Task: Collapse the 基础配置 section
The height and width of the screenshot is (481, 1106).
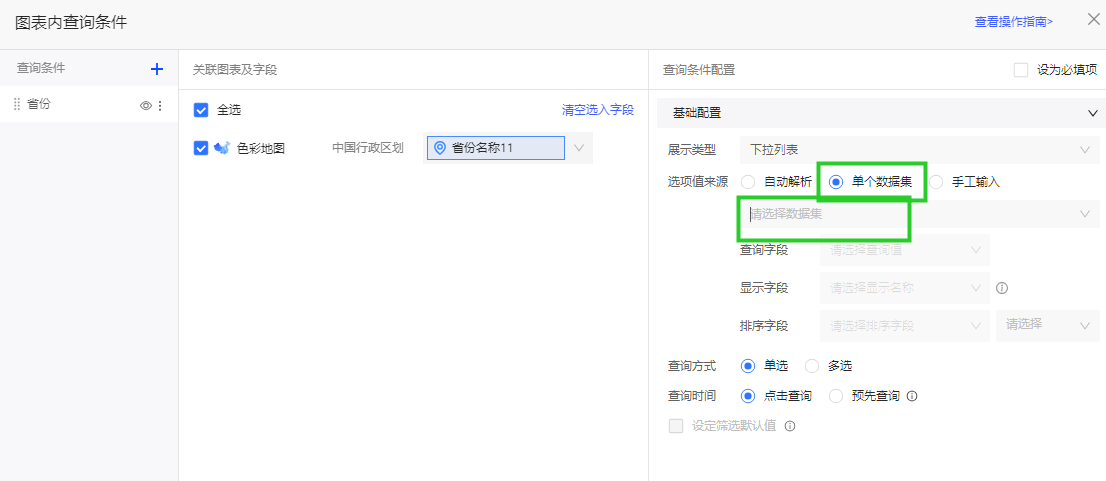Action: point(1092,113)
